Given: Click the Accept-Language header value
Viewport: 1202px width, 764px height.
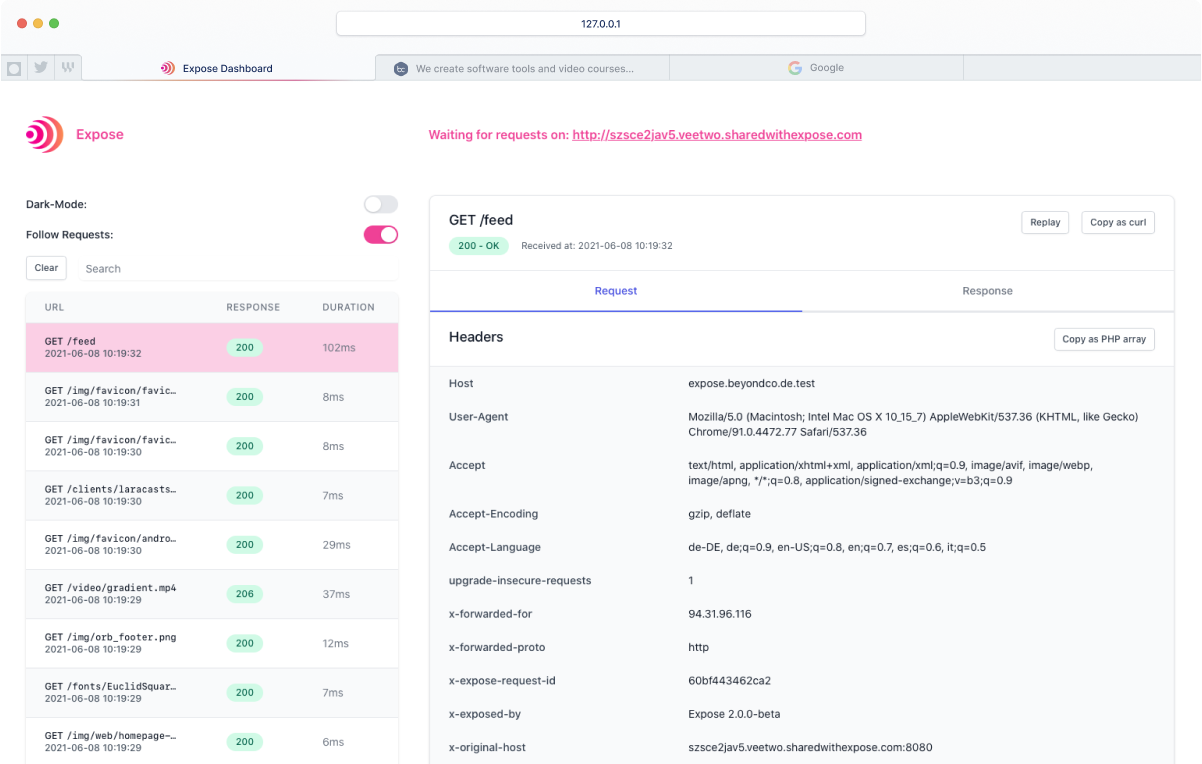Looking at the screenshot, I should click(x=837, y=547).
